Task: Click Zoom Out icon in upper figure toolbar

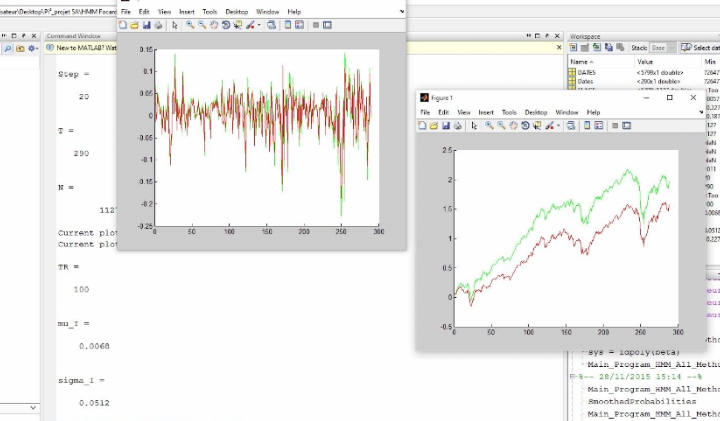Action: point(202,24)
